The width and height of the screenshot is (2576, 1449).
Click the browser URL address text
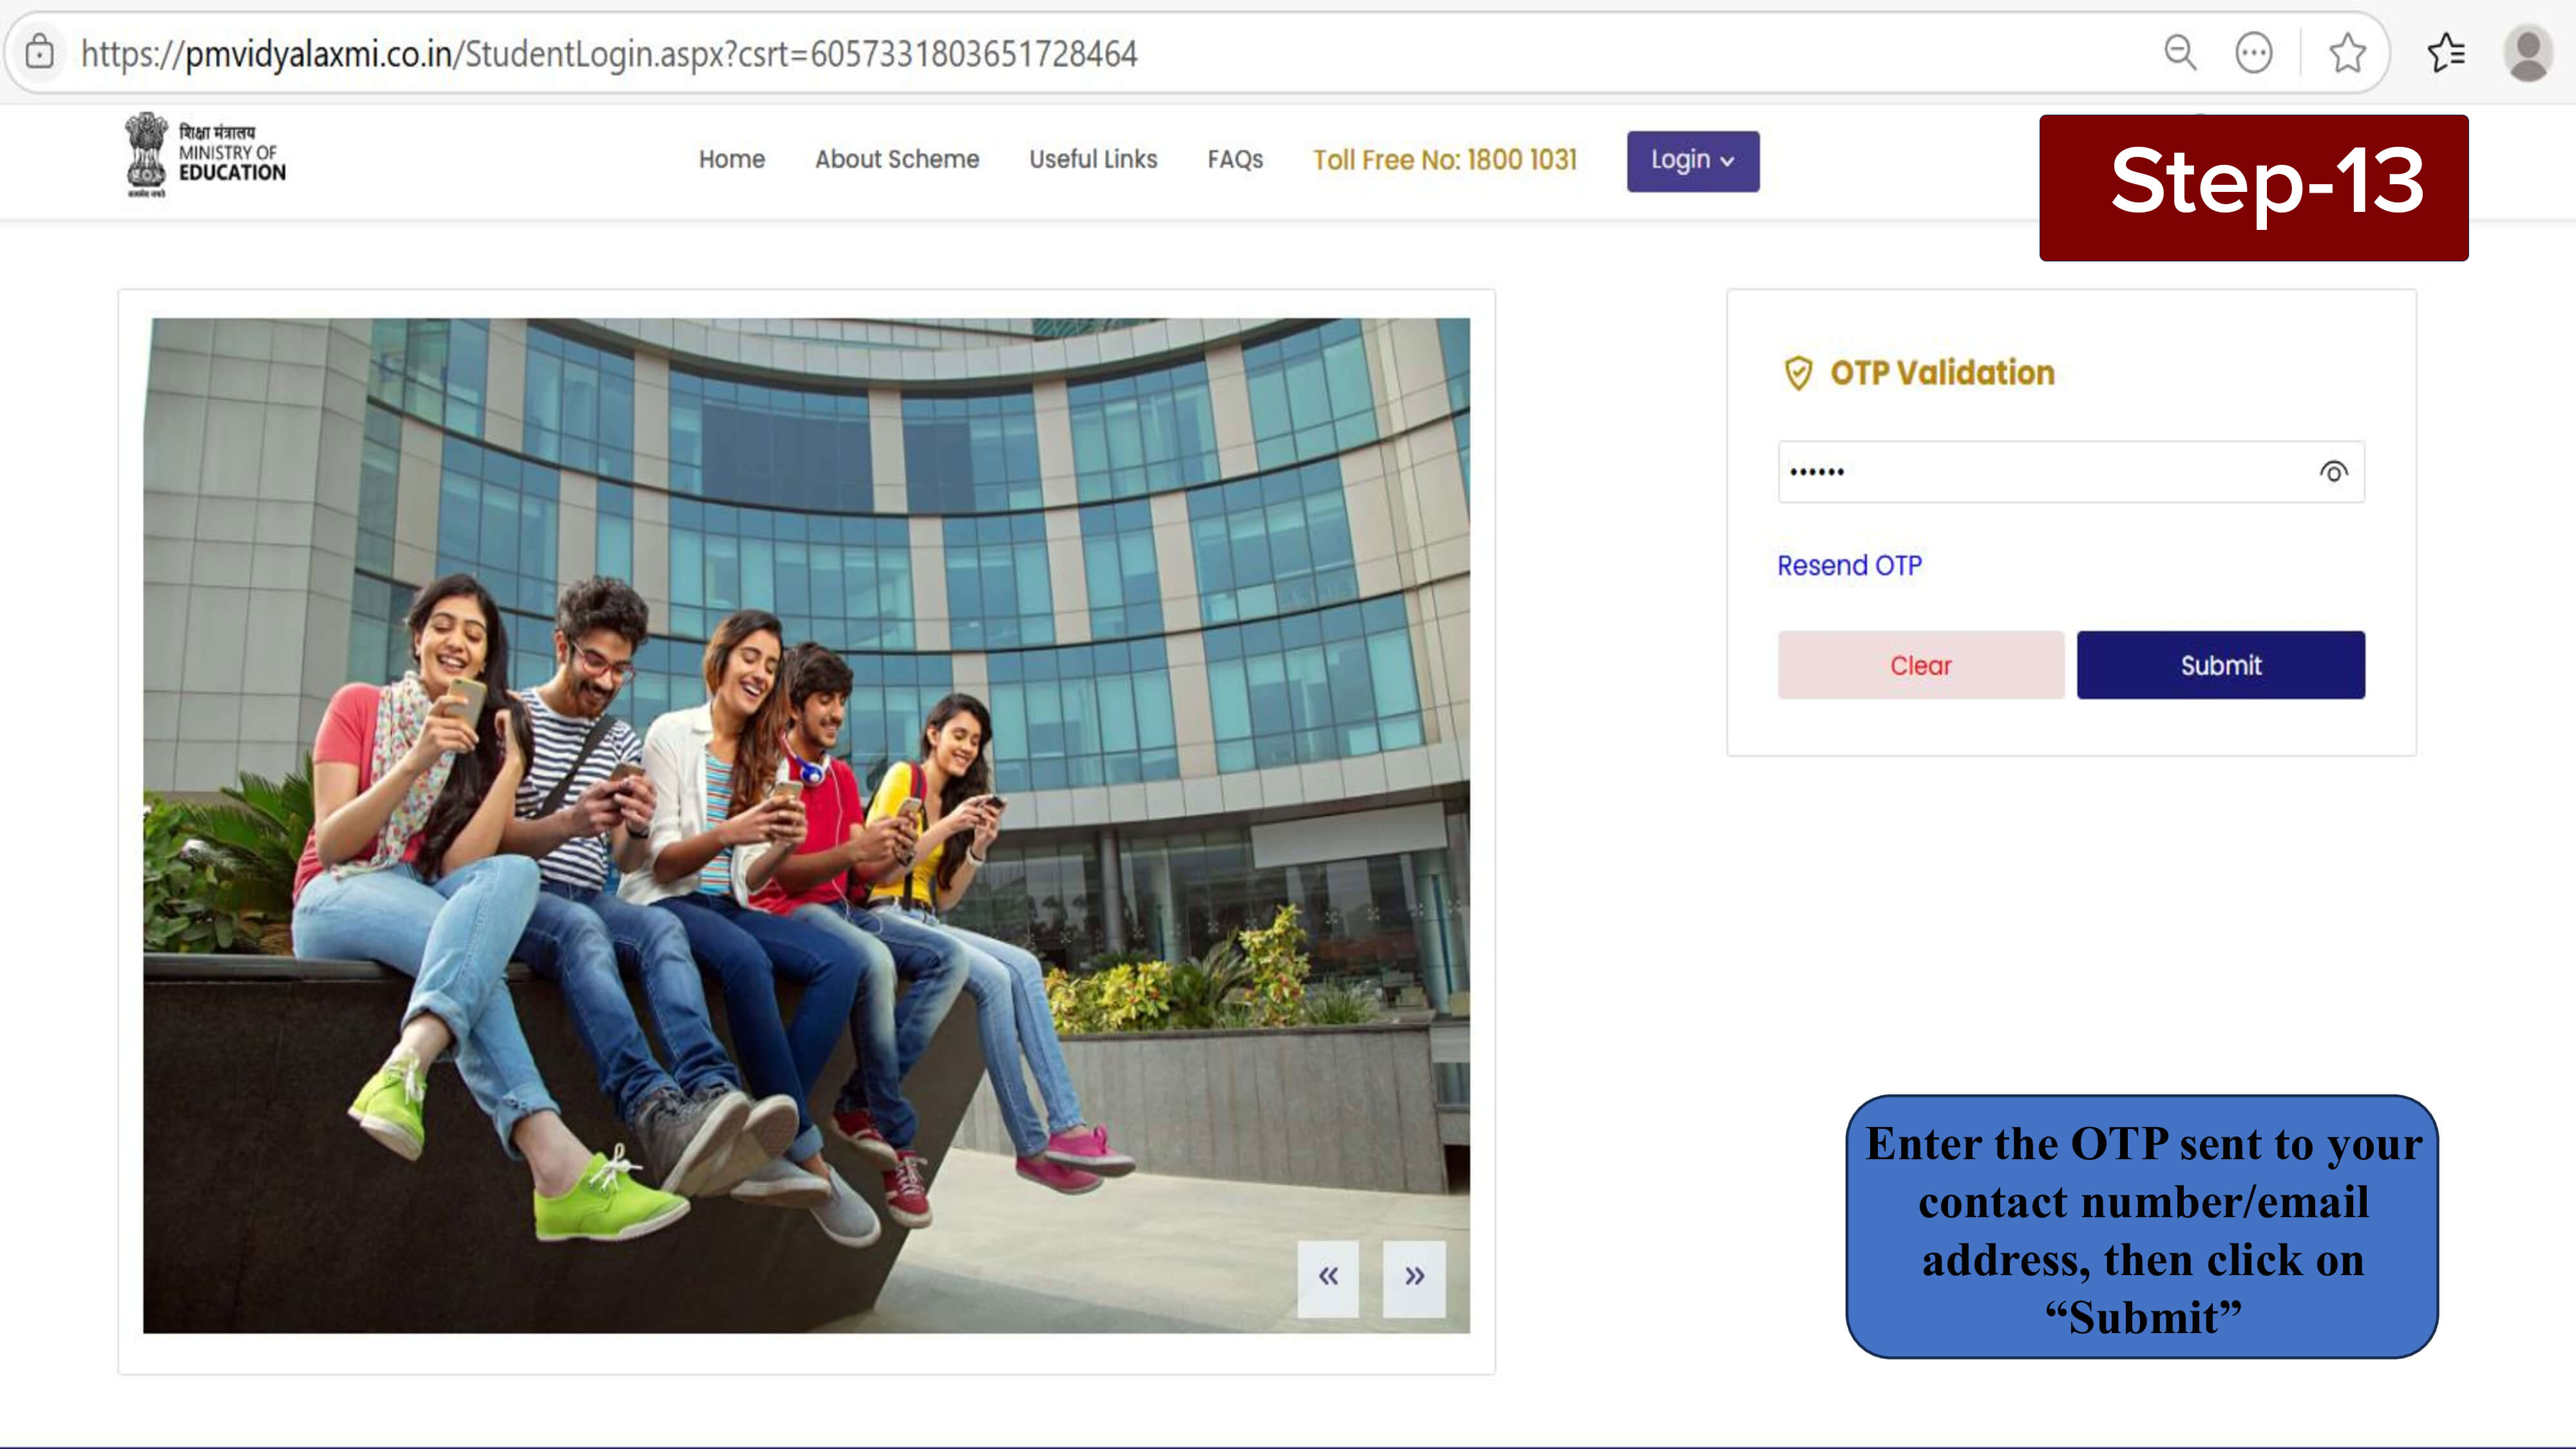point(609,53)
